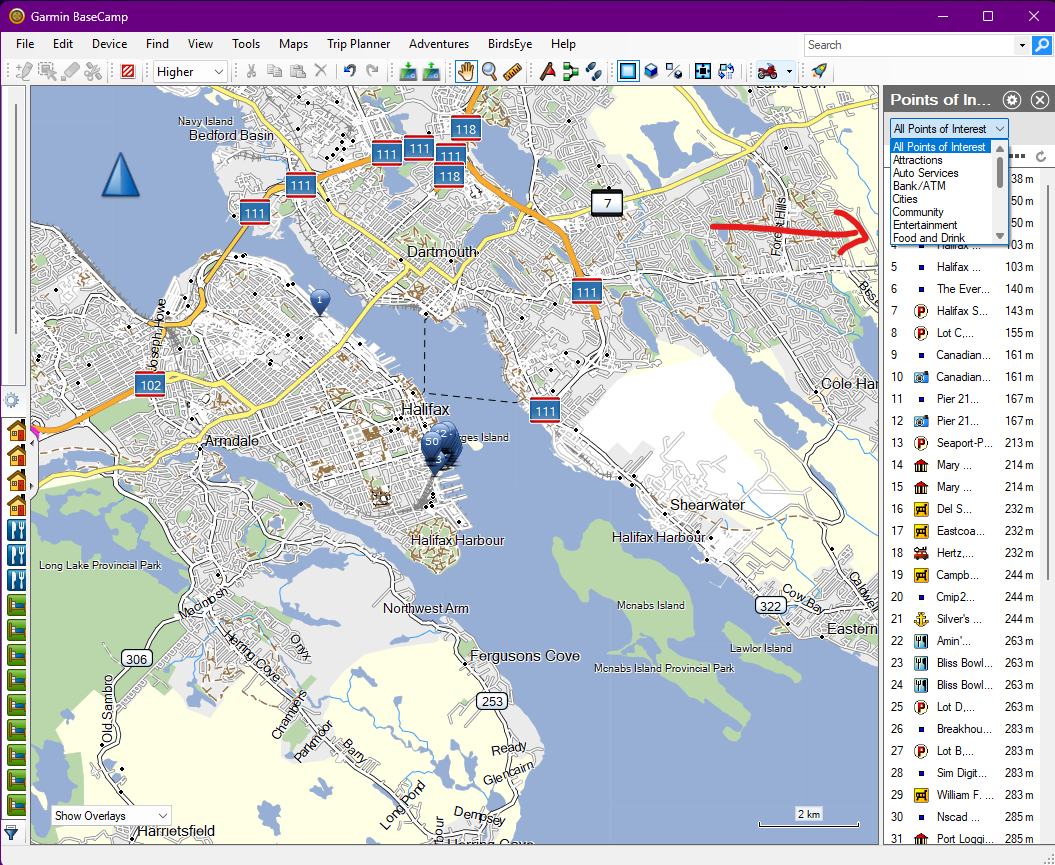
Task: Select the Zoom magnifier tool
Action: point(489,71)
